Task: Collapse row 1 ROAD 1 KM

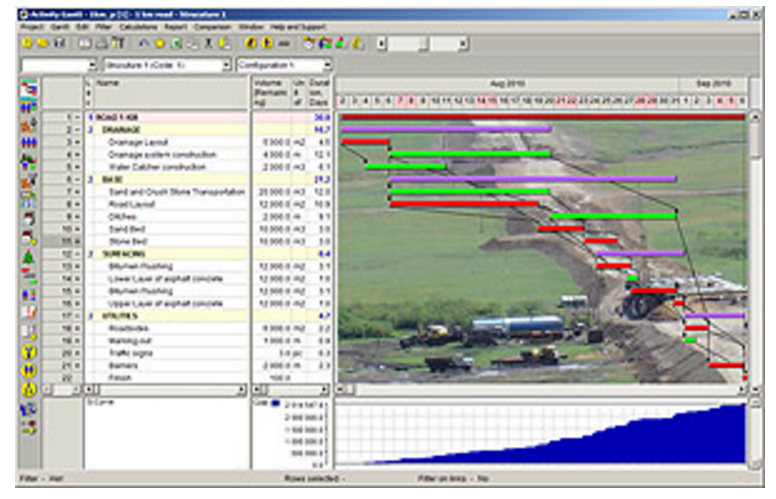Action: pos(78,117)
